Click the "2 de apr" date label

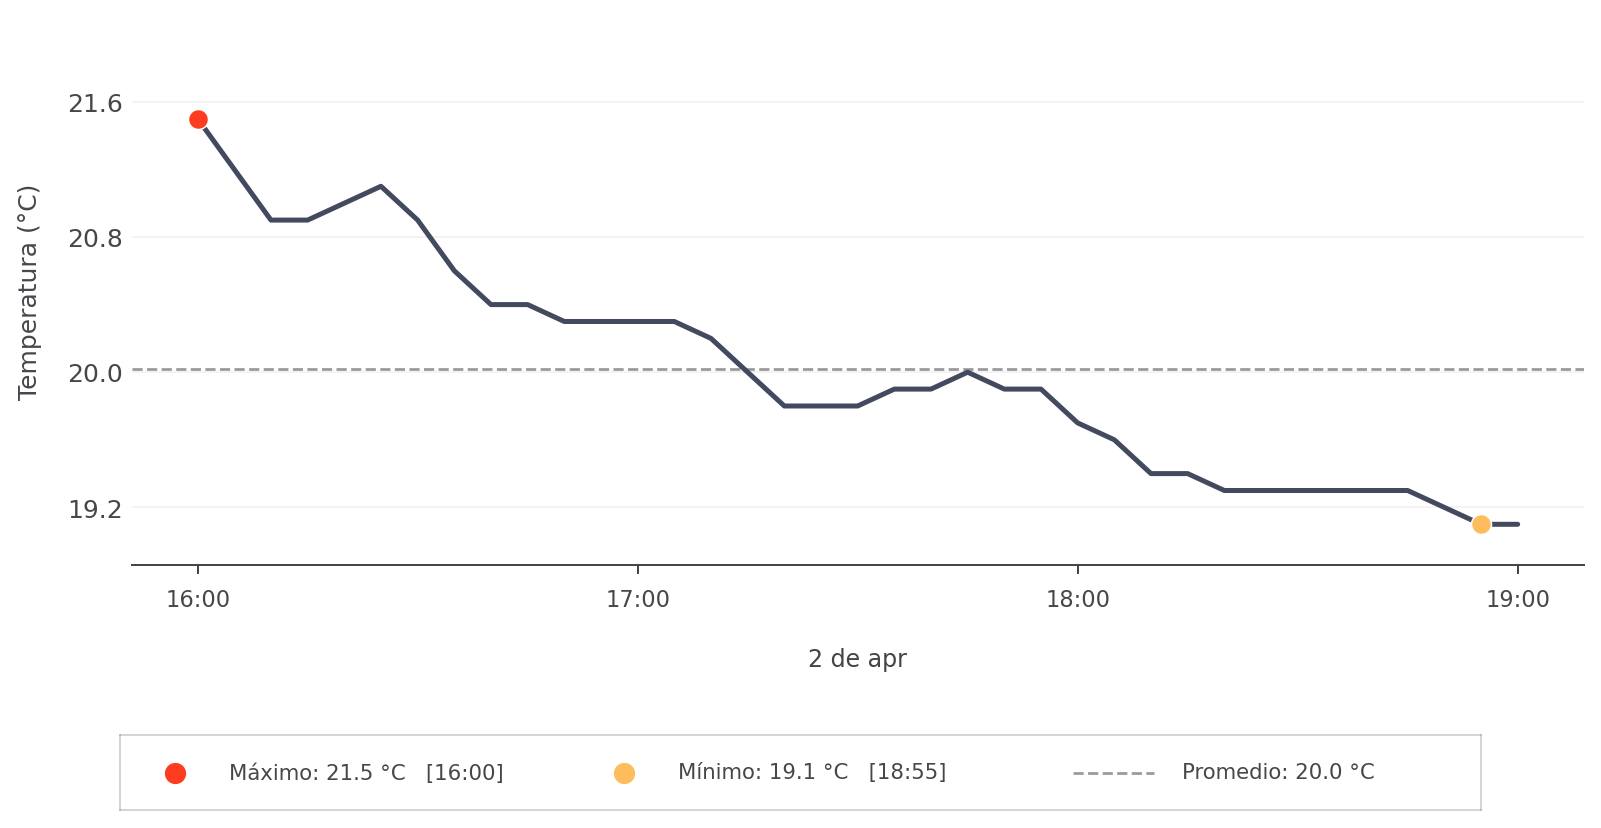tap(857, 659)
